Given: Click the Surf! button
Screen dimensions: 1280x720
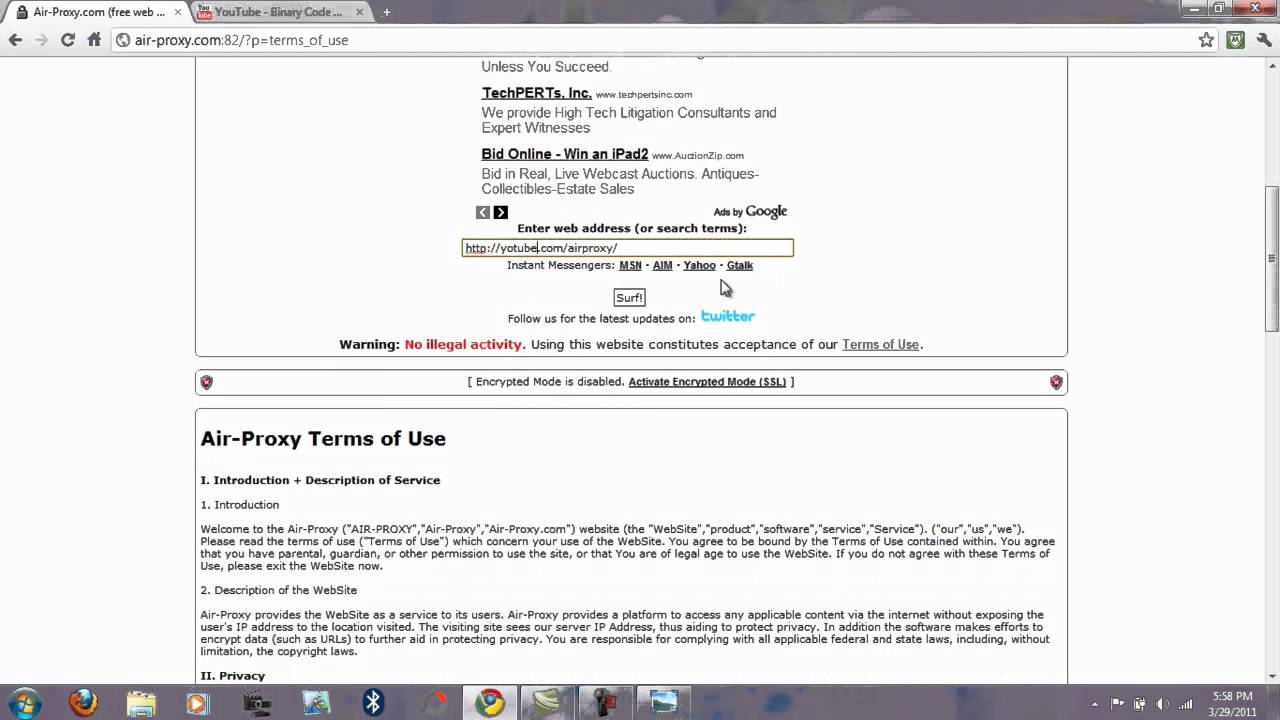Looking at the screenshot, I should [629, 298].
